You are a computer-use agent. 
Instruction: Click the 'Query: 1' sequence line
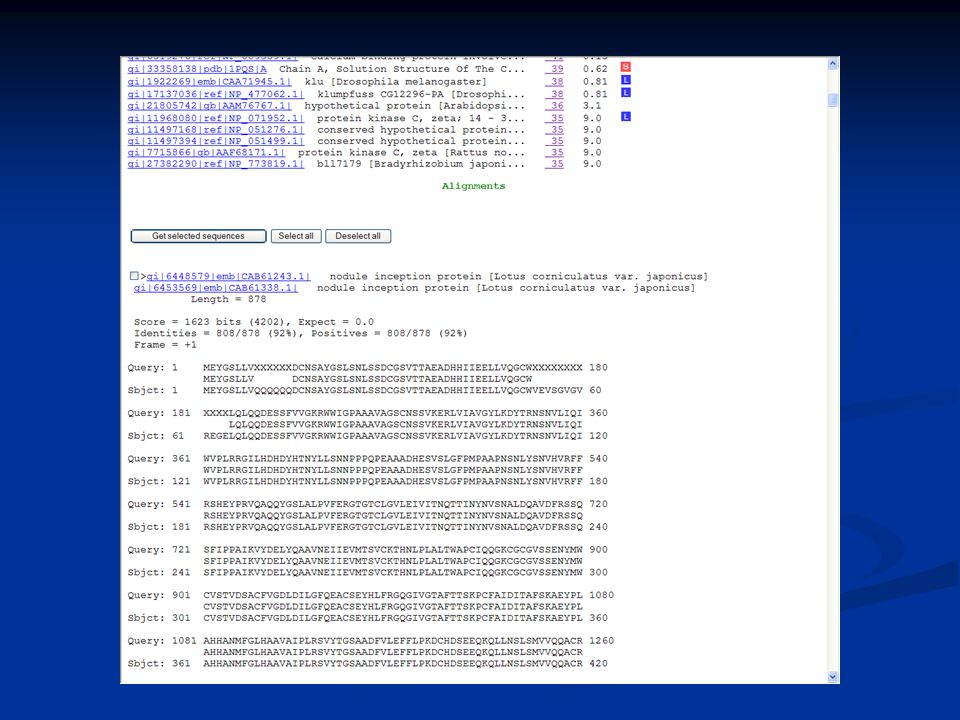(367, 368)
